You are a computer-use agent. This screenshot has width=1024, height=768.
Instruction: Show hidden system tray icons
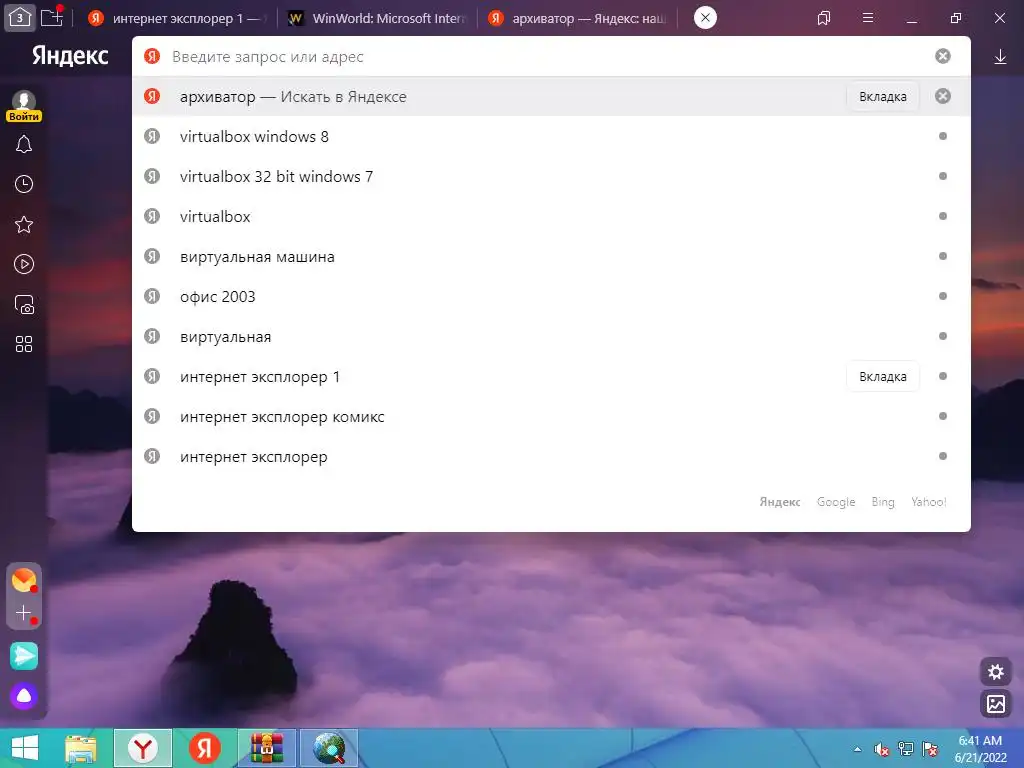[857, 749]
